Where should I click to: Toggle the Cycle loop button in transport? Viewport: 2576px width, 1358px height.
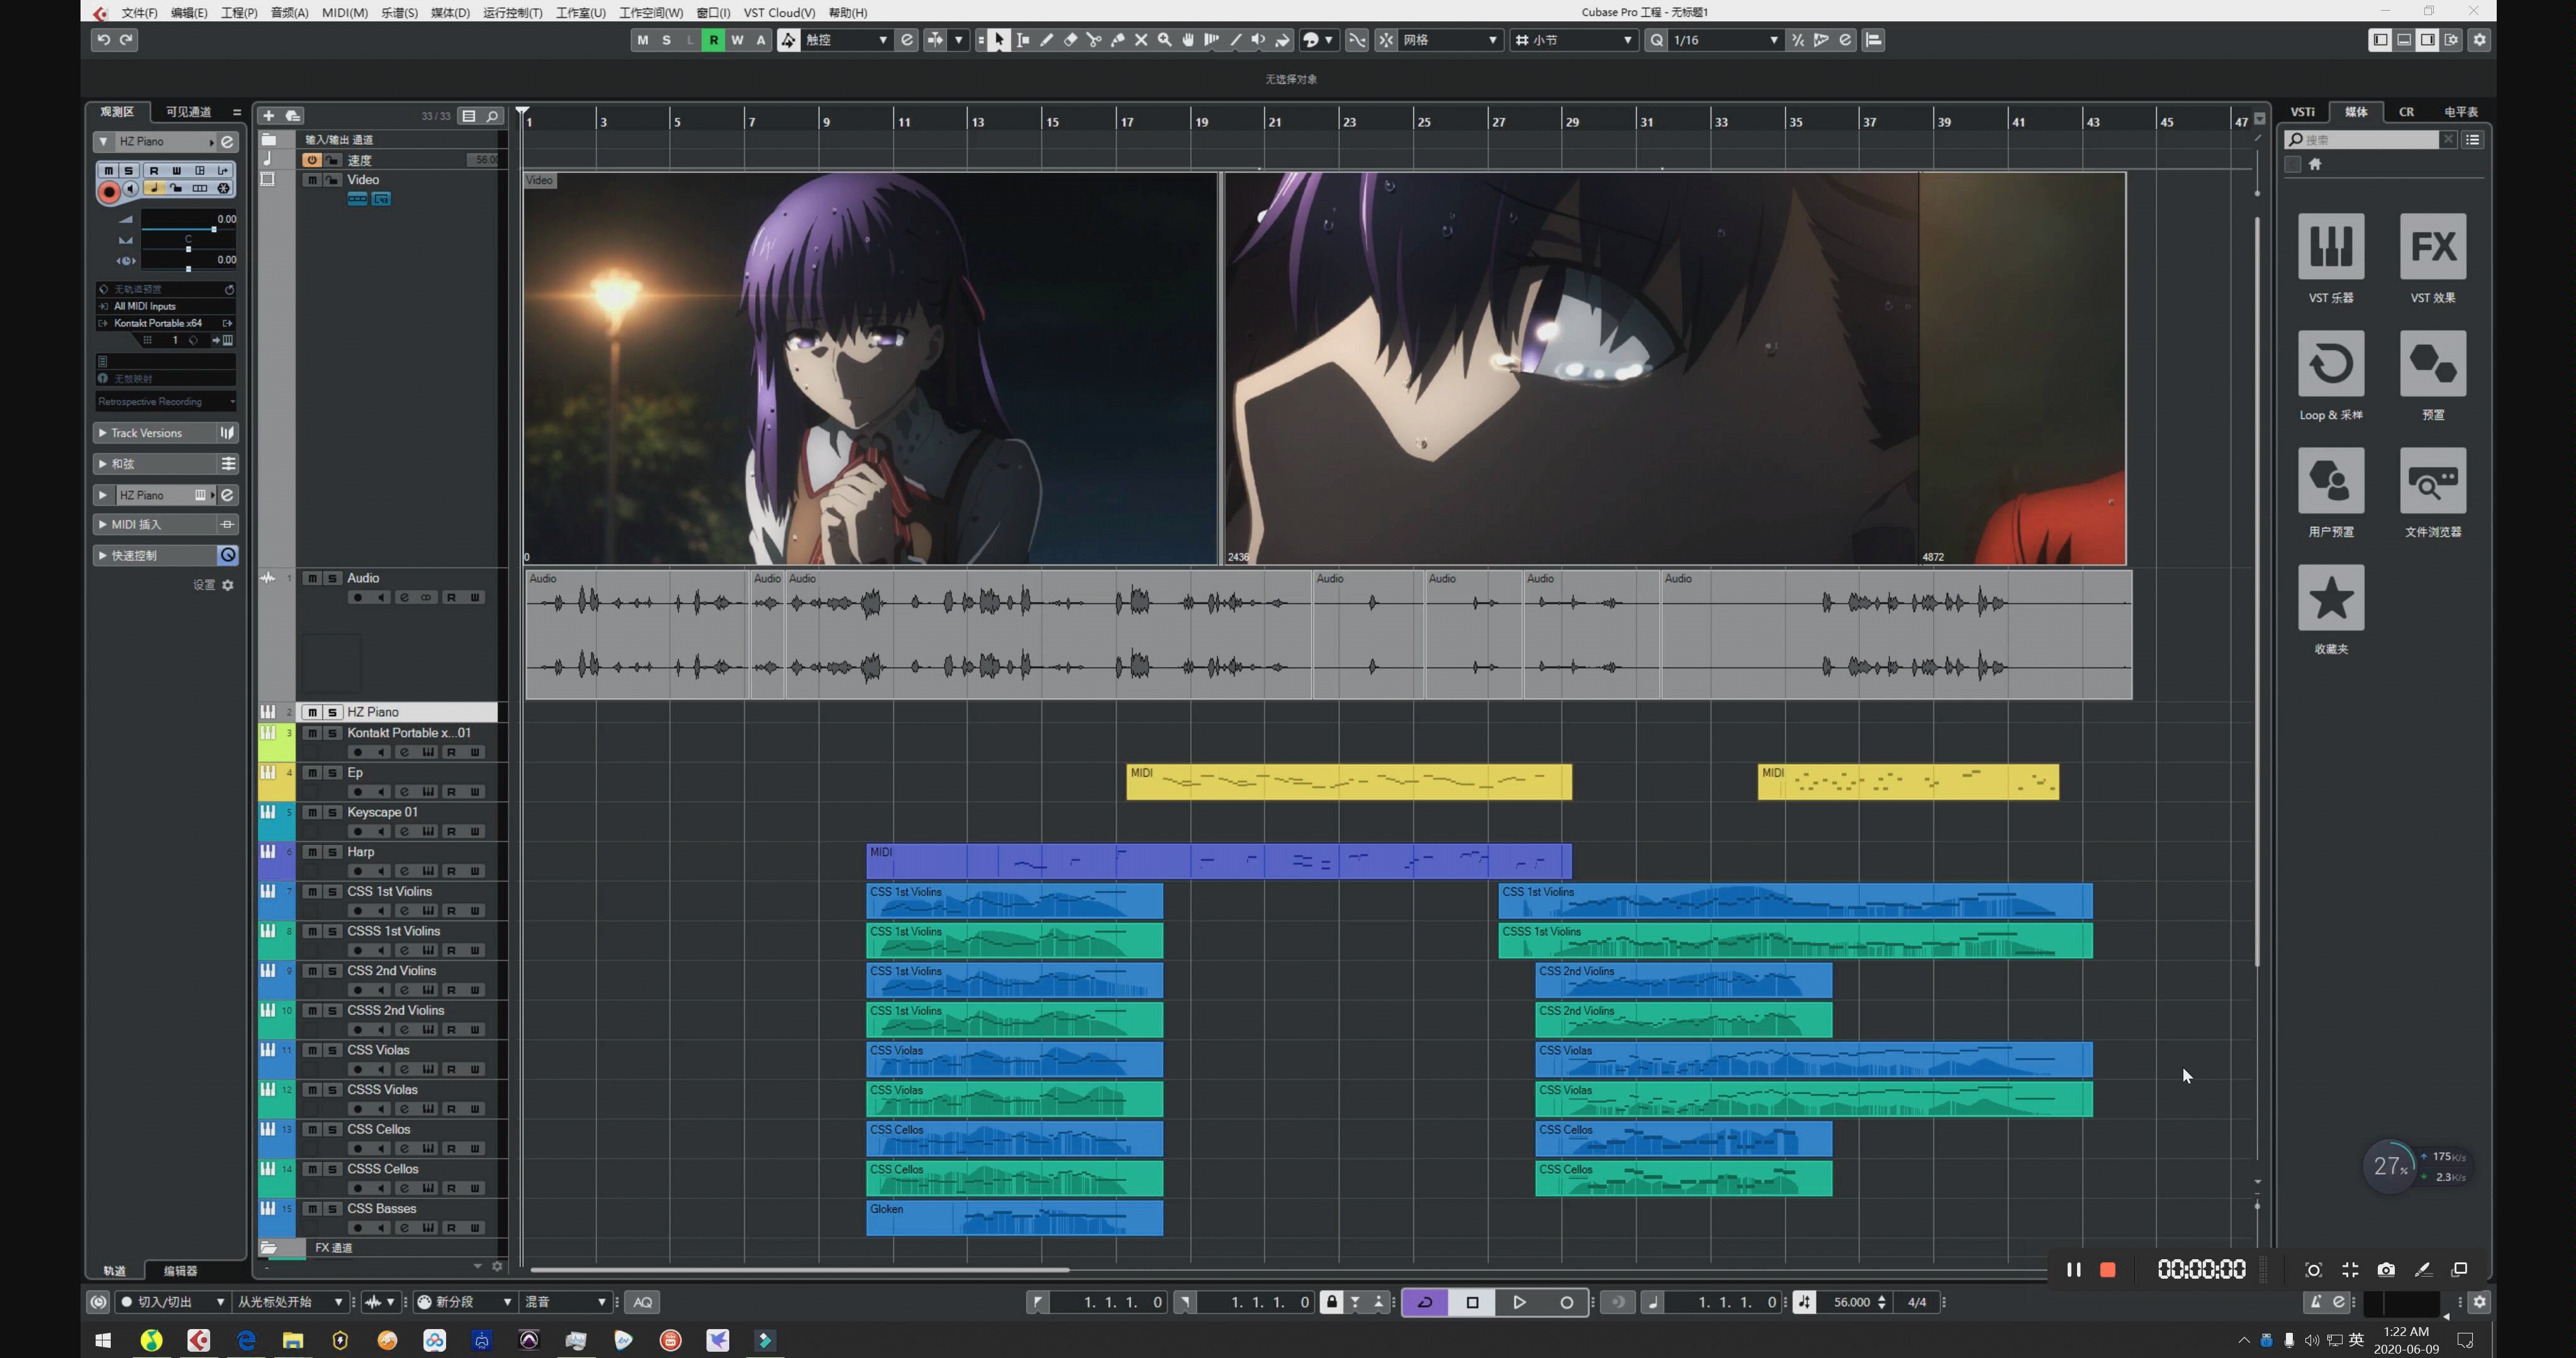coord(1425,1302)
